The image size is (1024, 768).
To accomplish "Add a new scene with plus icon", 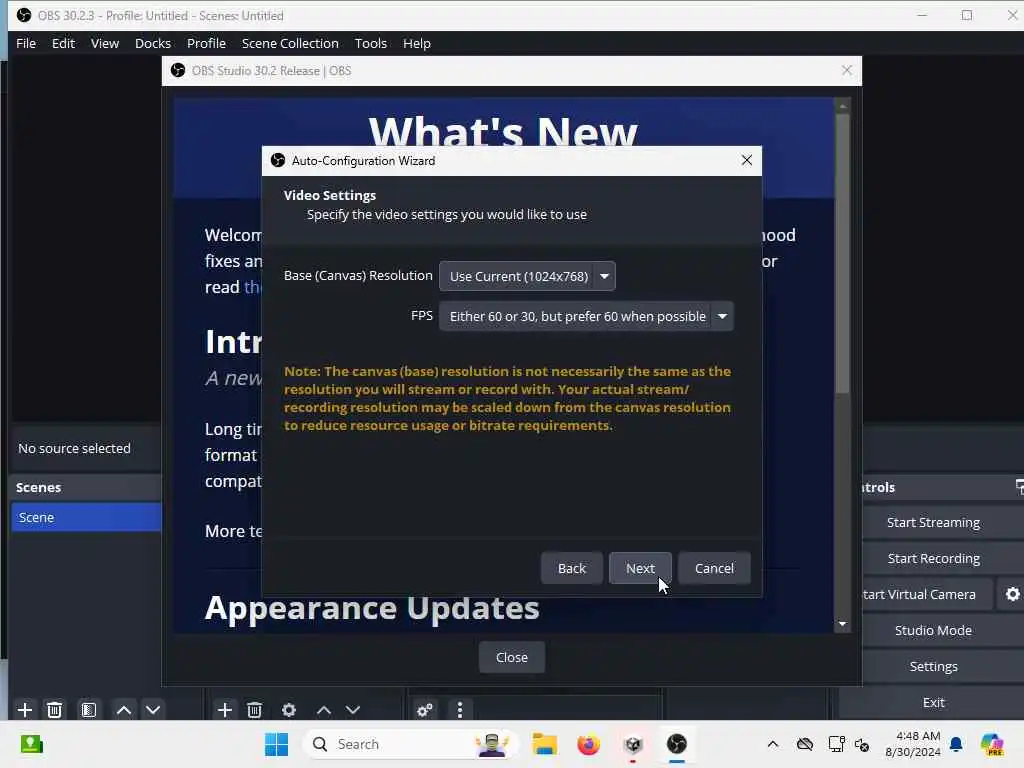I will point(25,710).
